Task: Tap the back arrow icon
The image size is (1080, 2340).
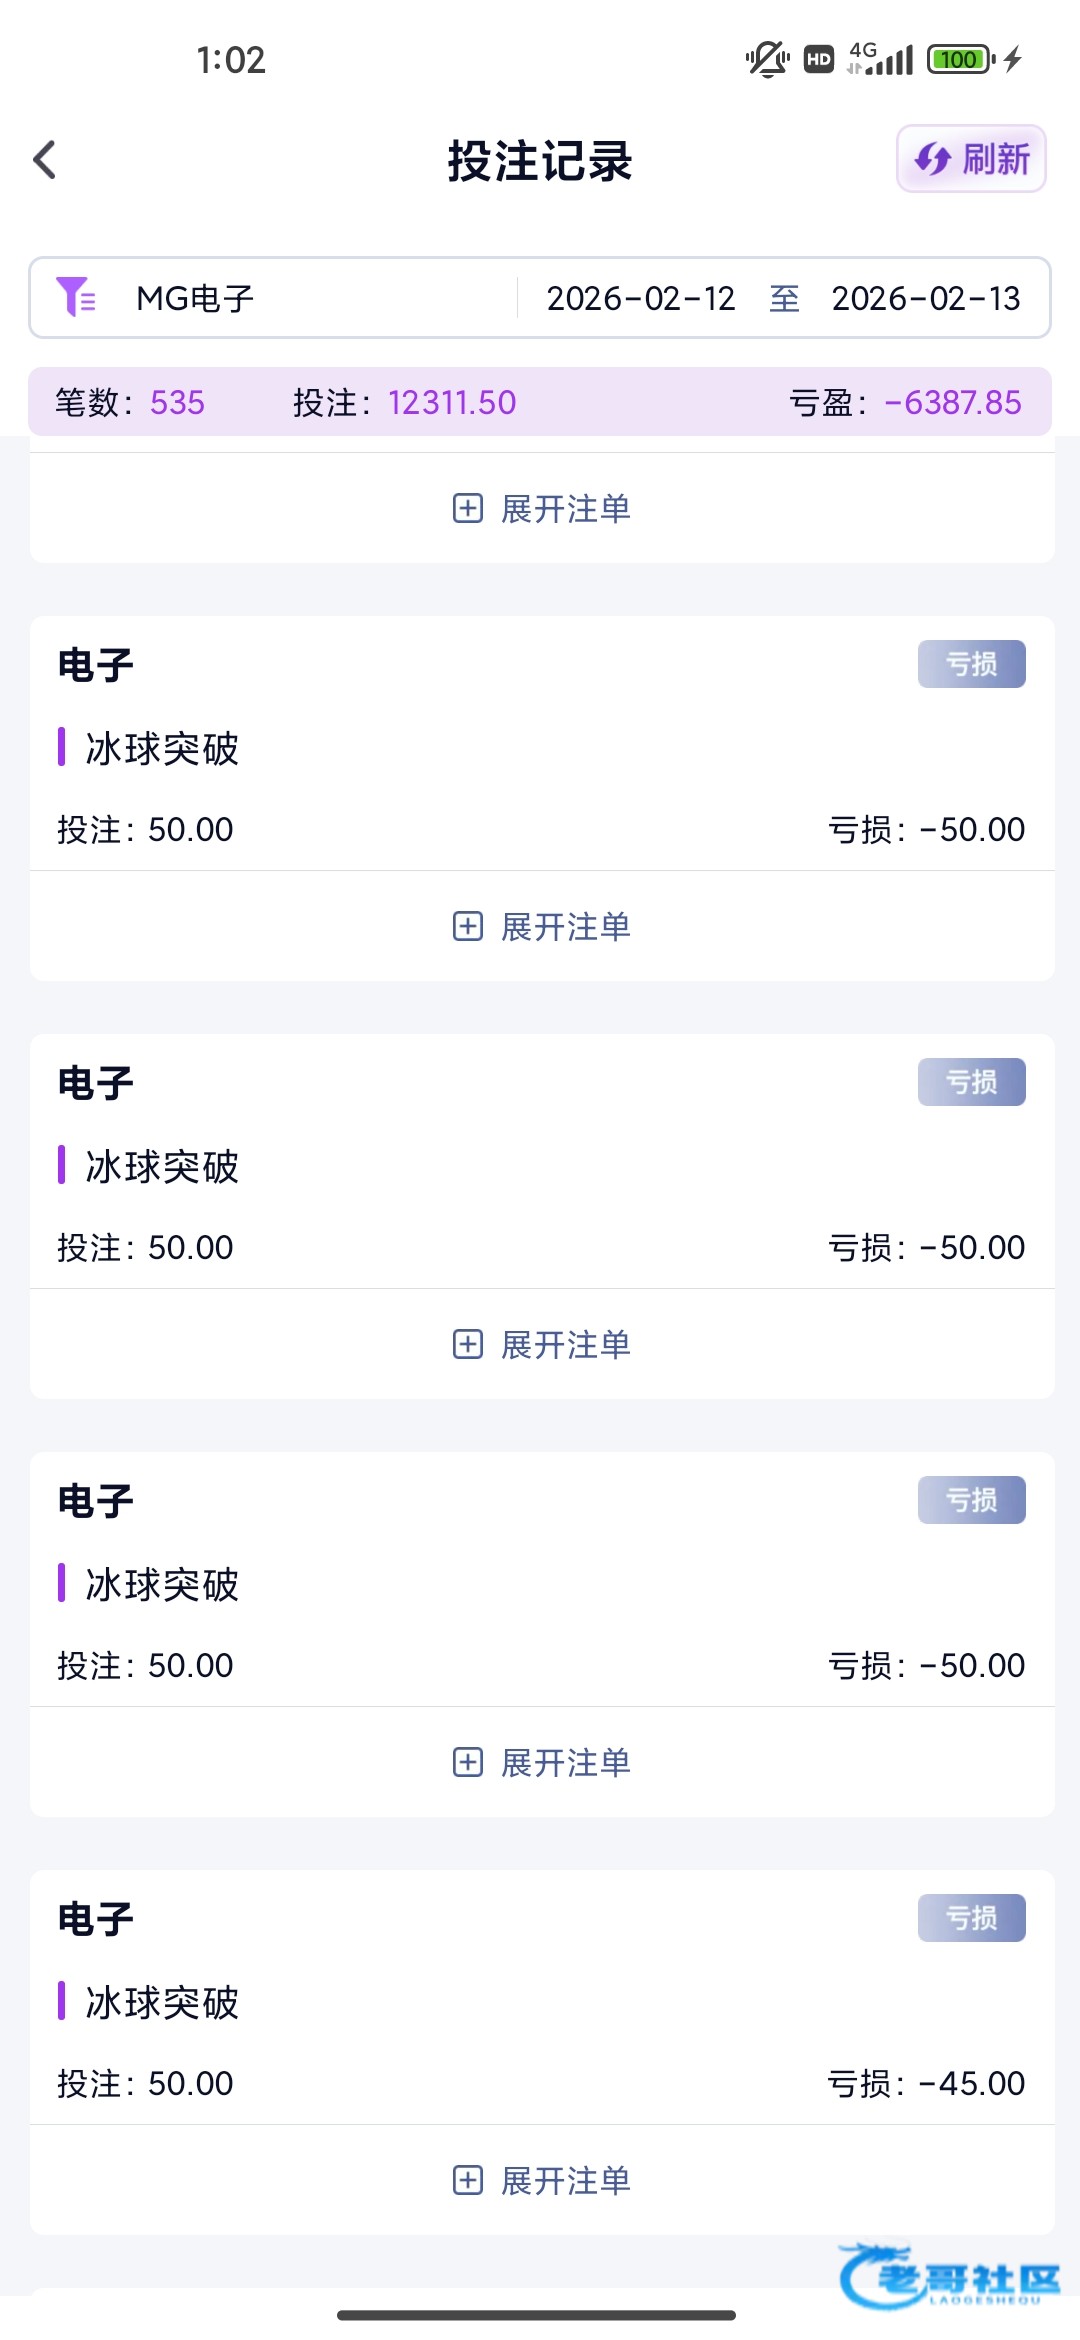Action: 45,160
